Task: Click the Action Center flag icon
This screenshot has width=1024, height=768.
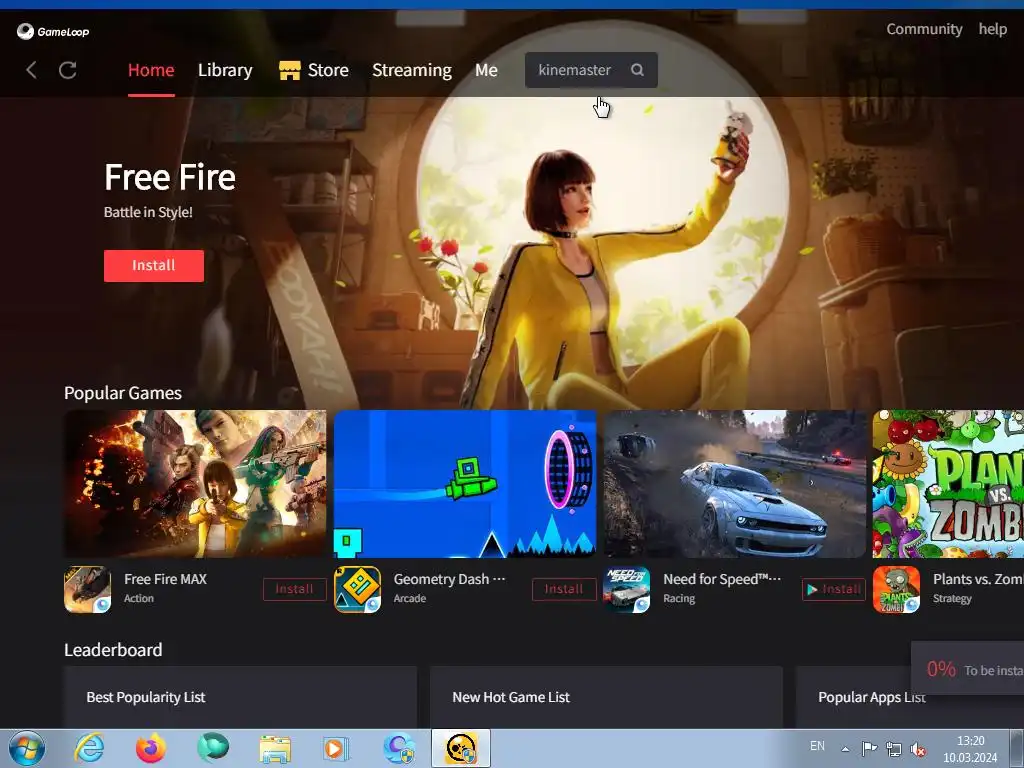Action: click(869, 749)
